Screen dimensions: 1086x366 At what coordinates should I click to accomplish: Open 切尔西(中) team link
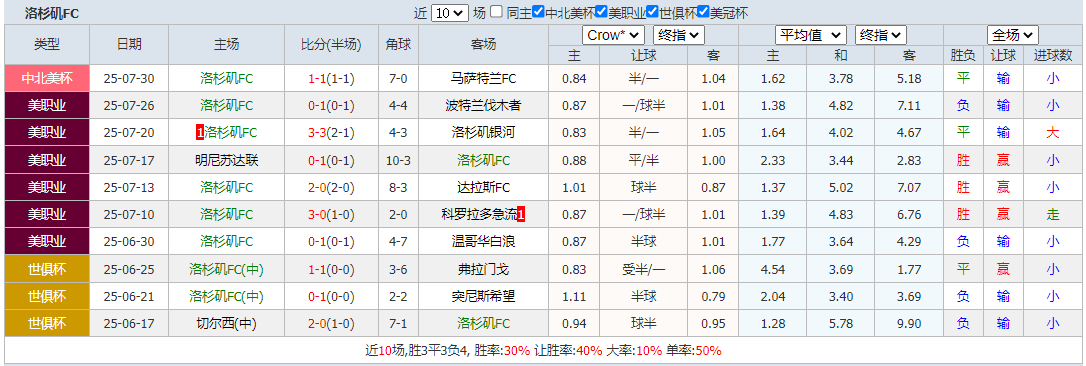226,323
